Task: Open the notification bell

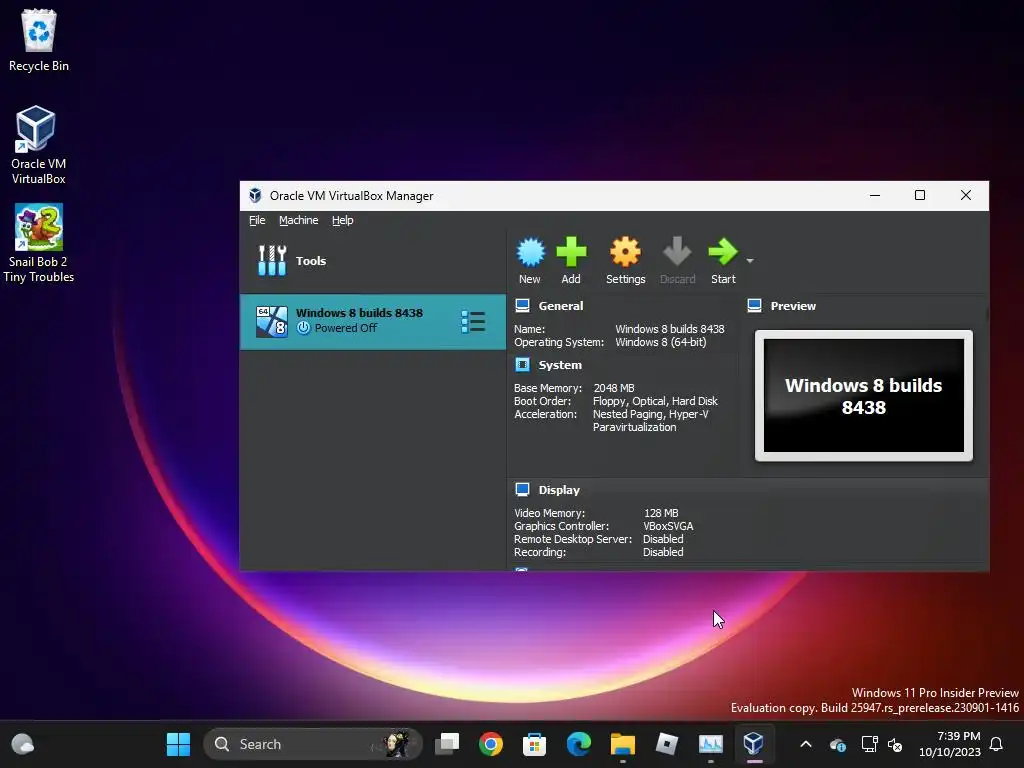Action: tap(996, 744)
